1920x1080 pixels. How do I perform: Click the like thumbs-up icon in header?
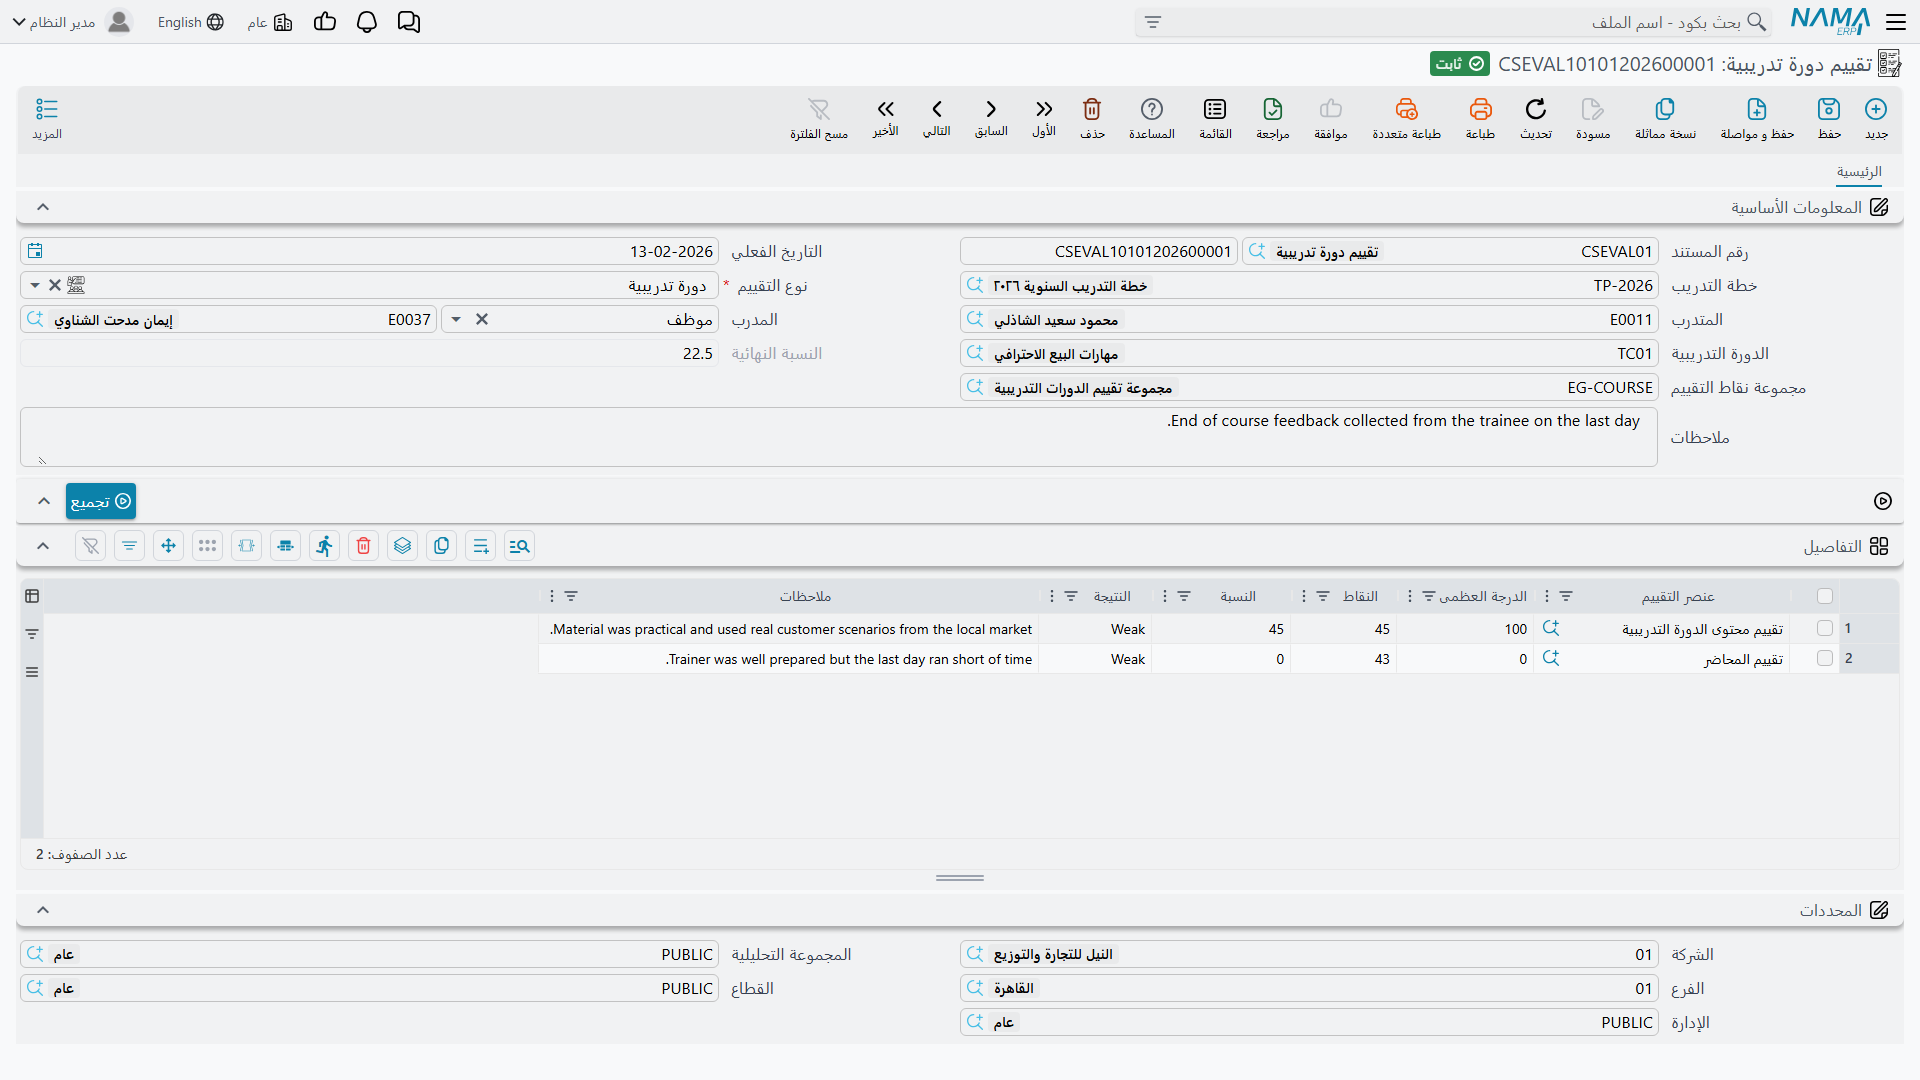[325, 22]
